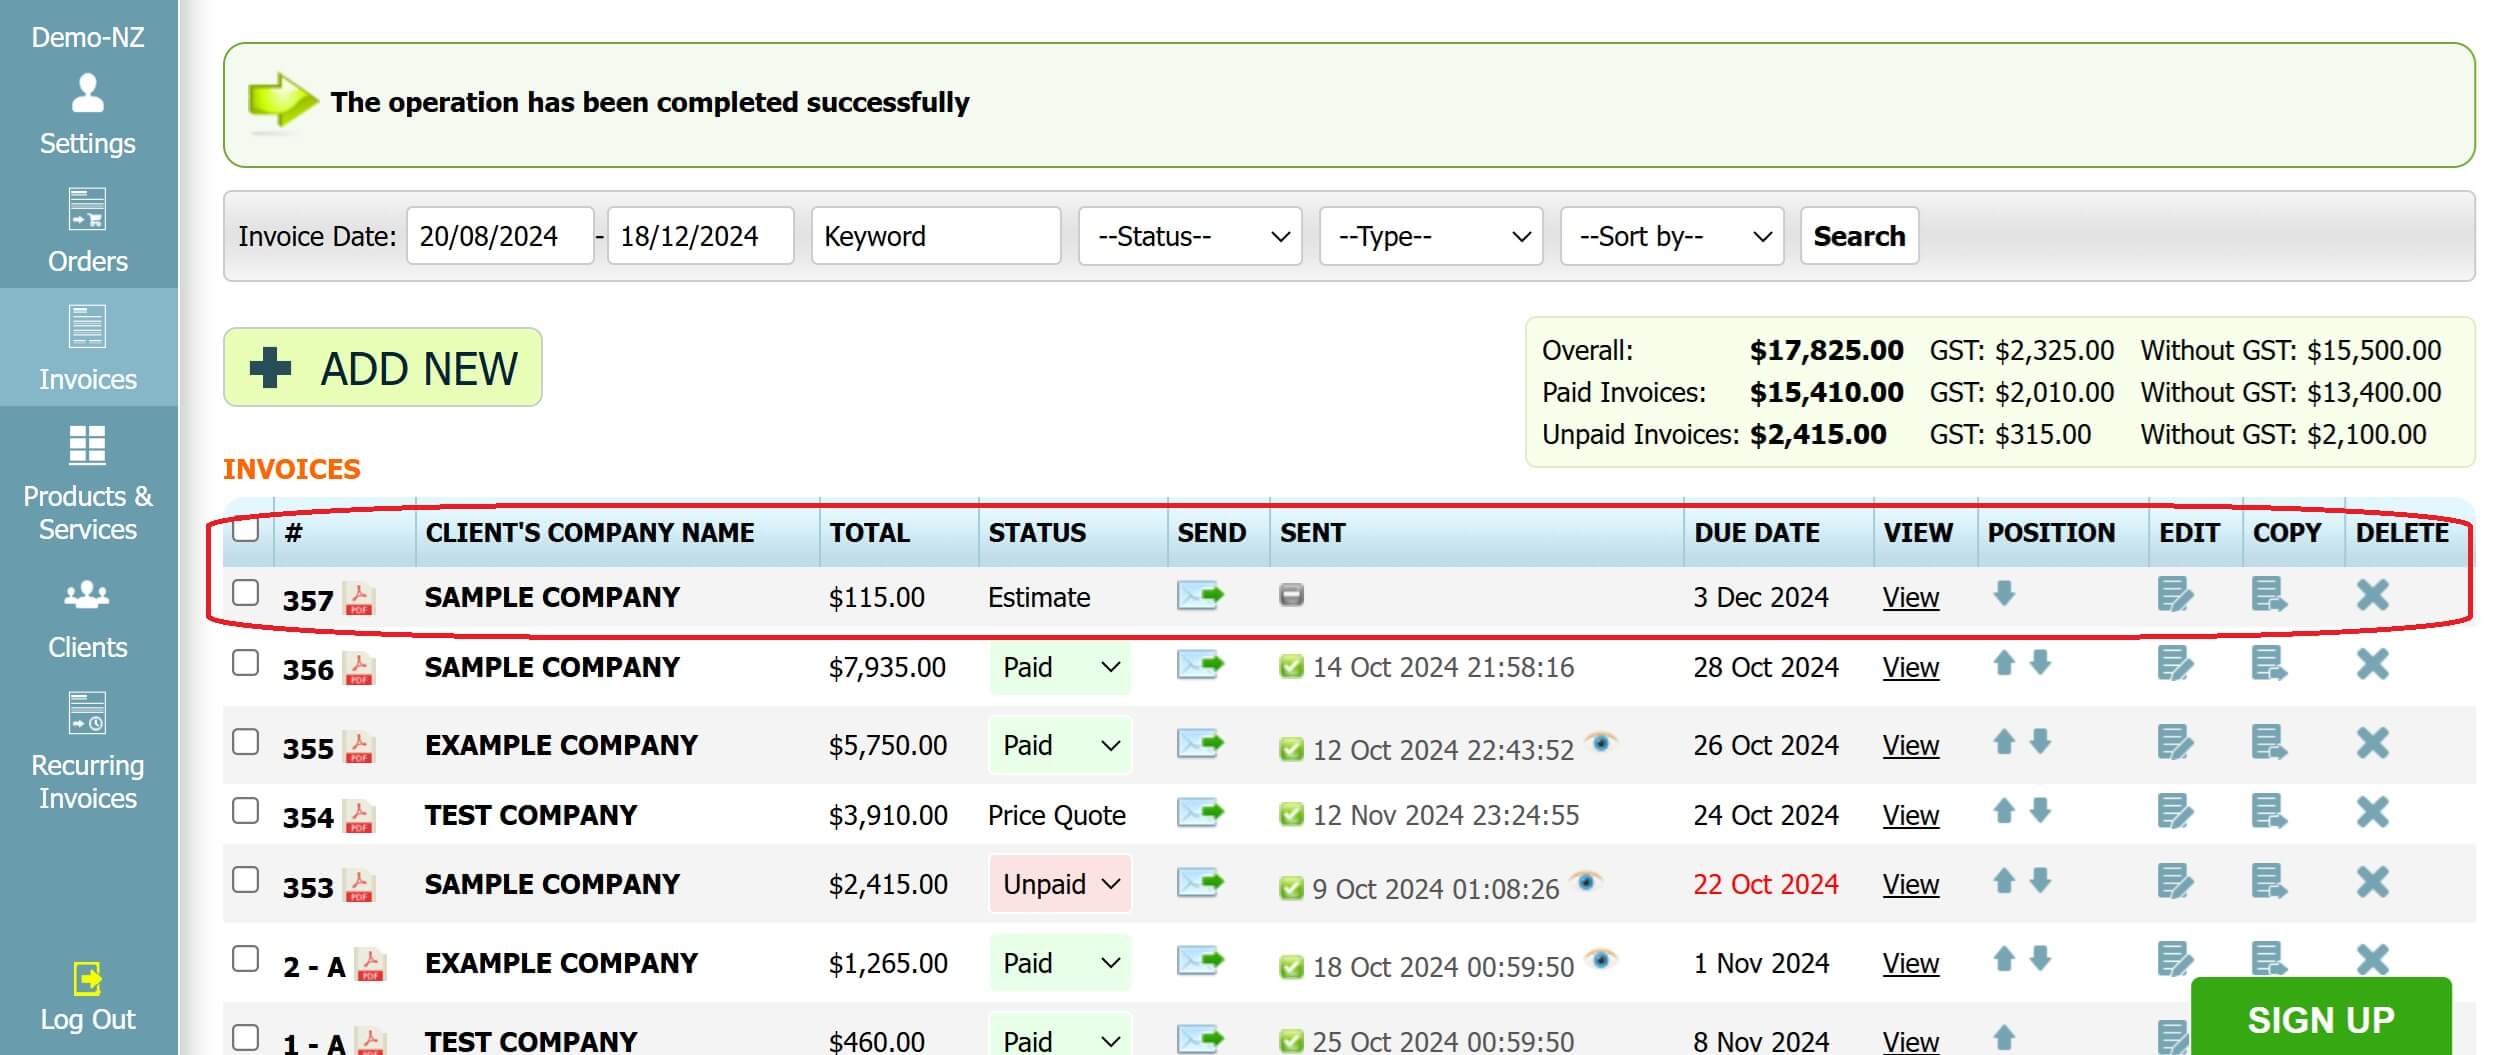Copy invoice 355
Screen dimensions: 2509x1055
tap(2269, 743)
